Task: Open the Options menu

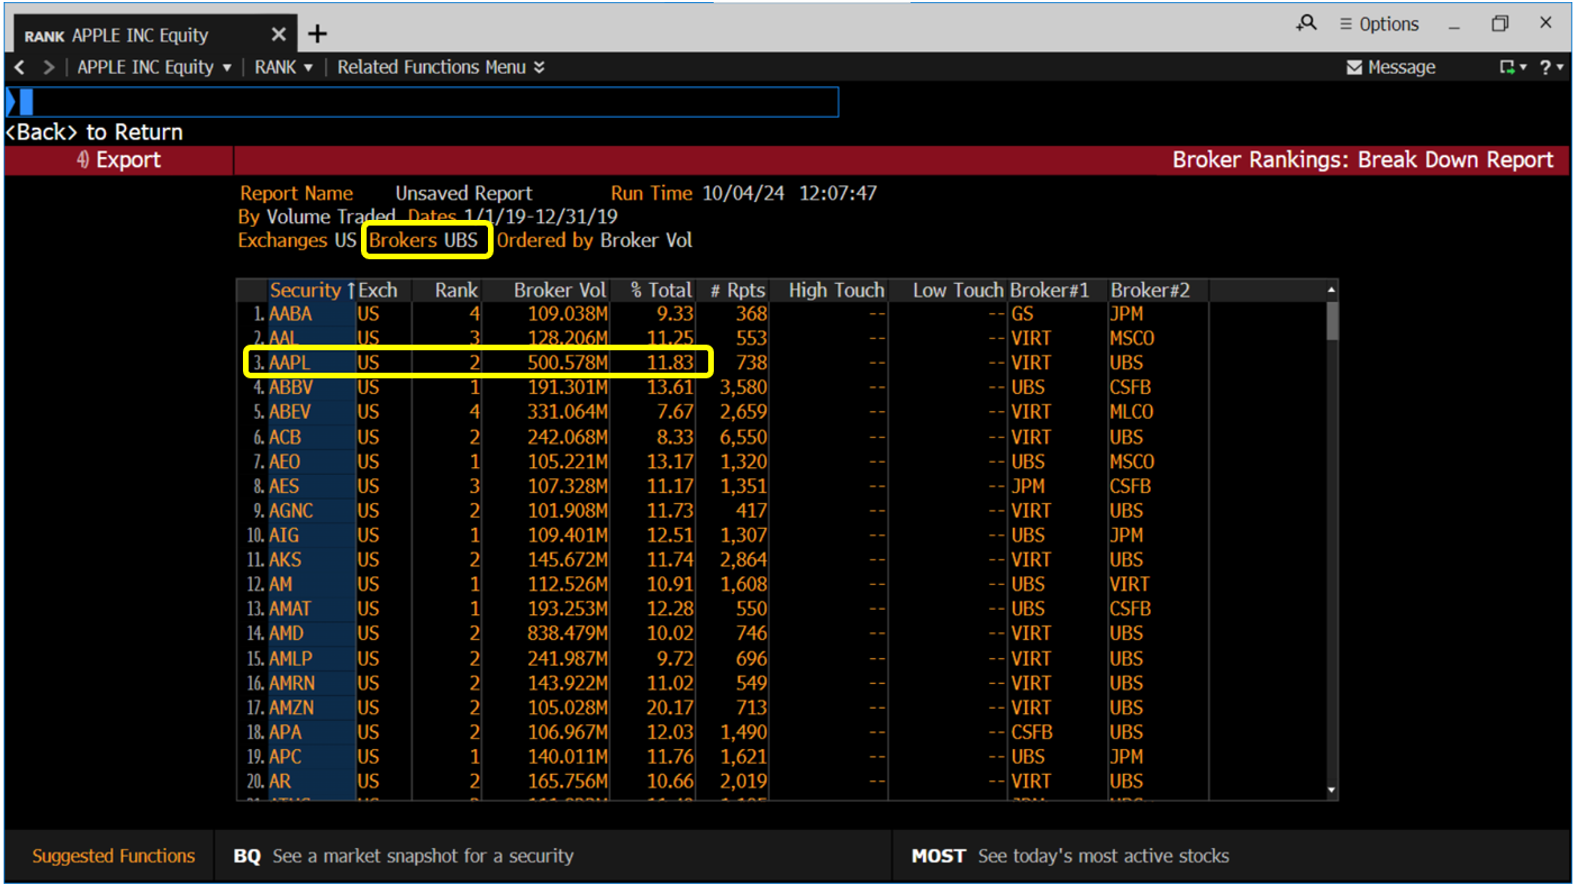Action: tap(1379, 24)
